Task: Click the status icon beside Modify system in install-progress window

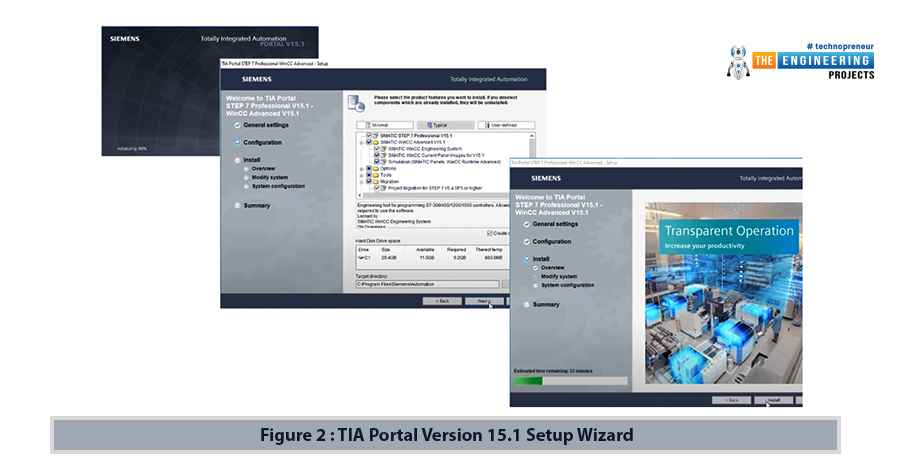Action: [536, 276]
